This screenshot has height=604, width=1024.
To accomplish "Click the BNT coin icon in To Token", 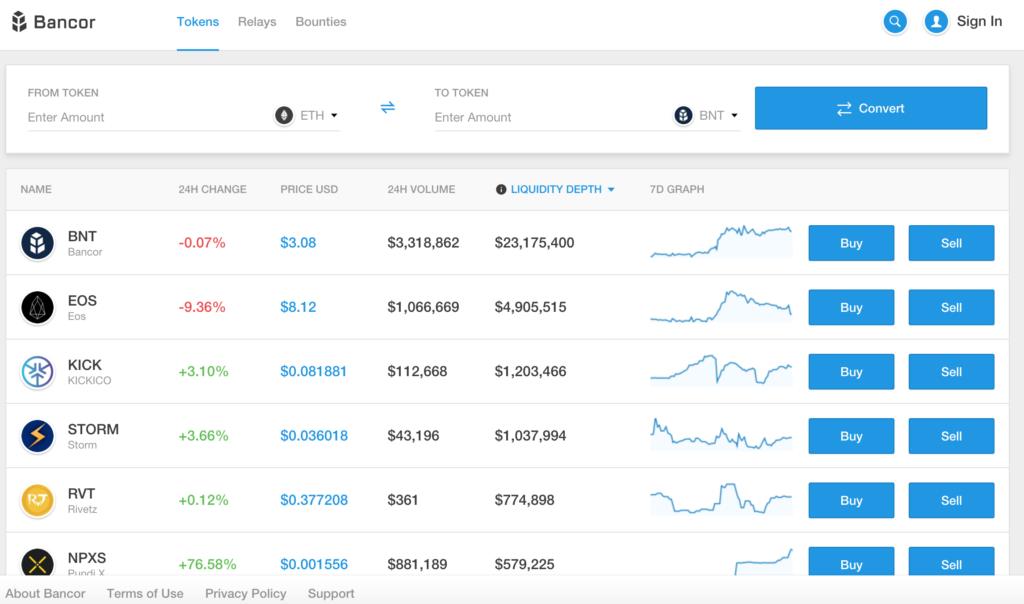I will [683, 116].
